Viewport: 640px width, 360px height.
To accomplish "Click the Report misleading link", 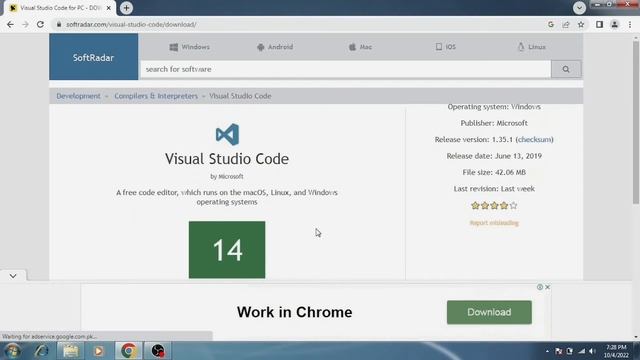I will pyautogui.click(x=494, y=223).
